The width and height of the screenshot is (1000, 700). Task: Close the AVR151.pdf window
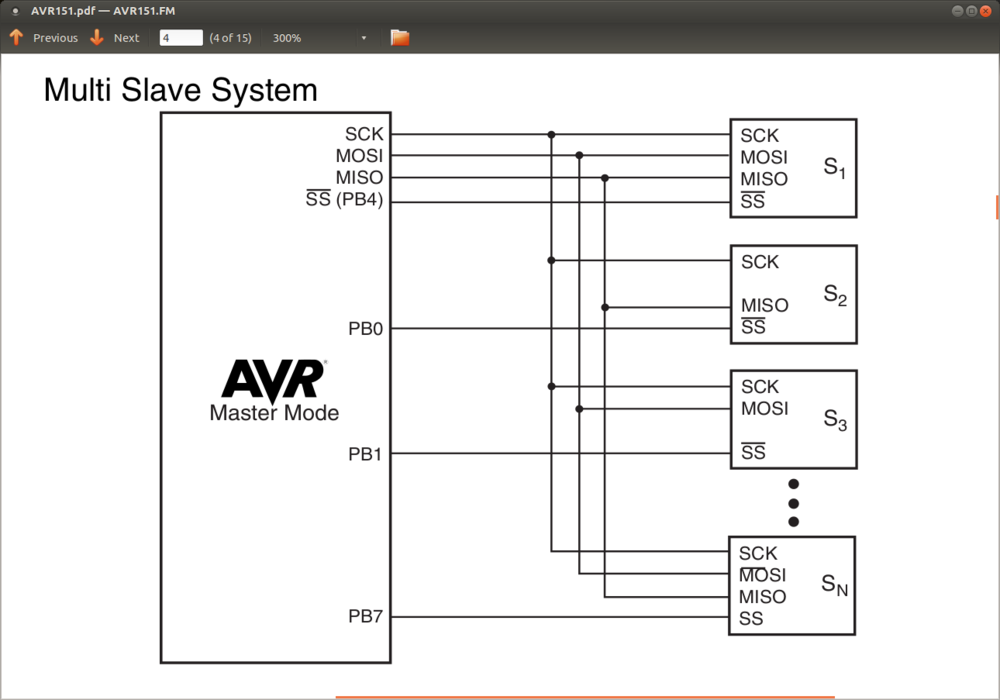pos(986,9)
